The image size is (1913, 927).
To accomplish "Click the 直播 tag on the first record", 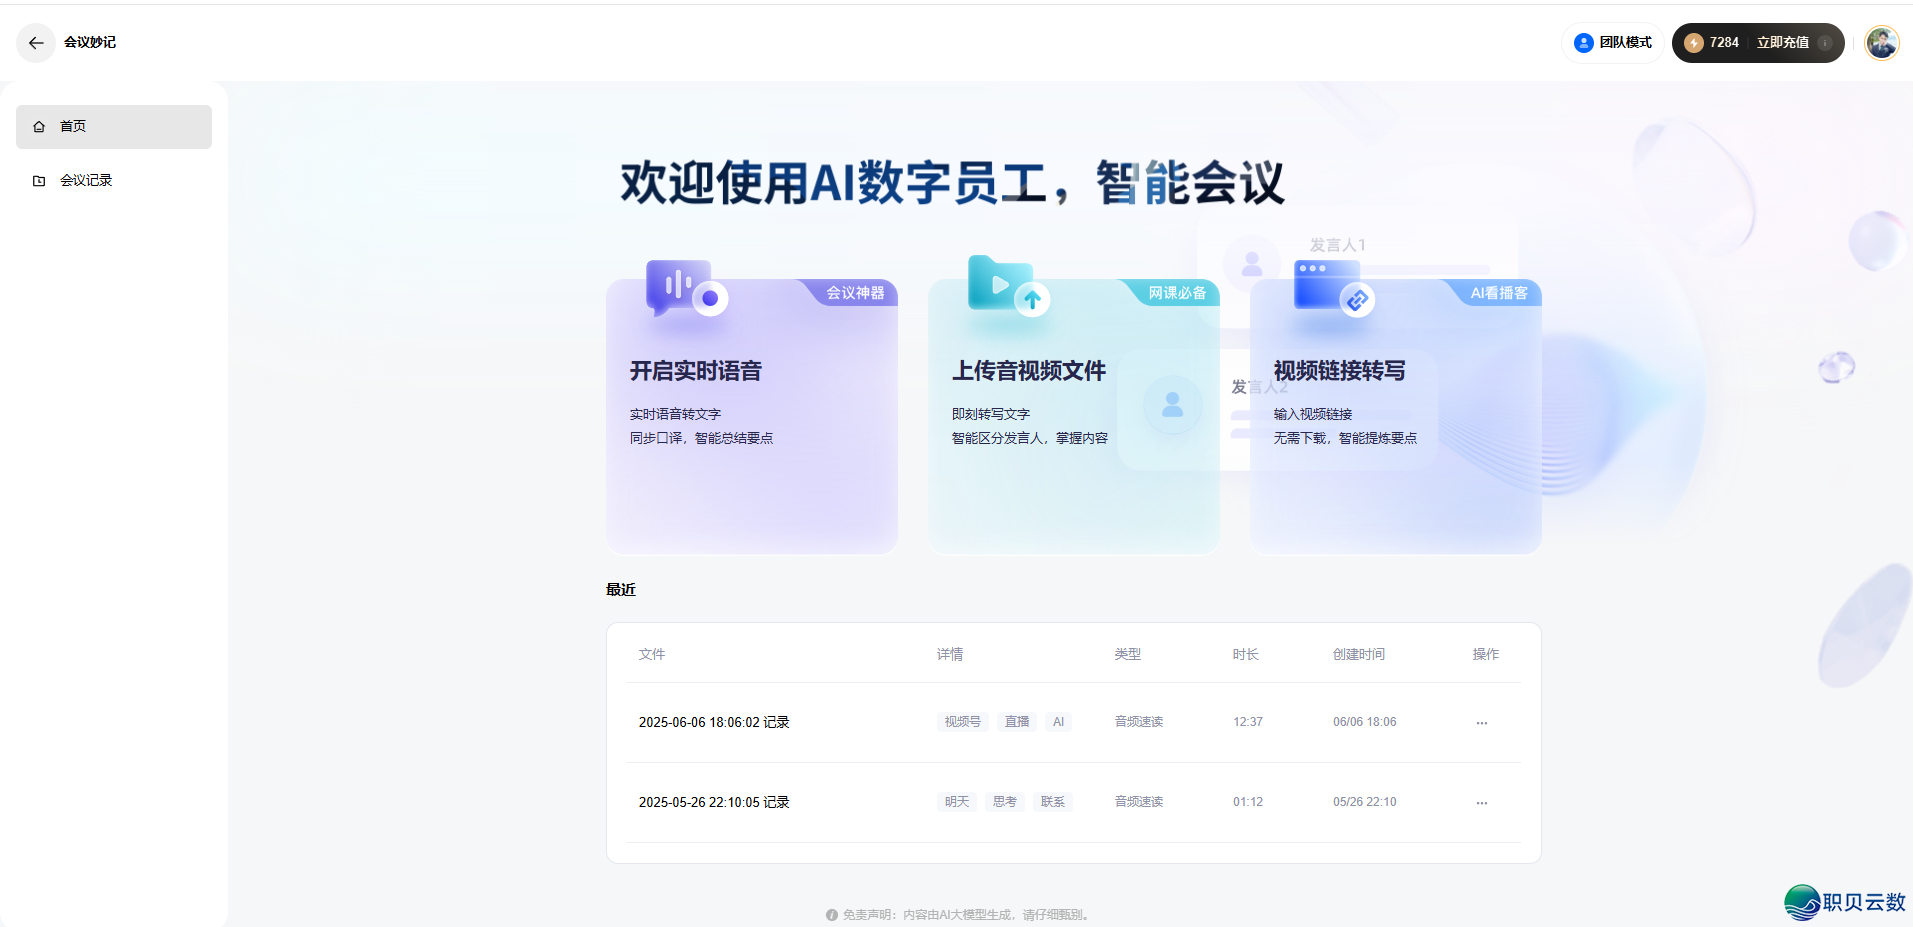I will tap(1016, 721).
